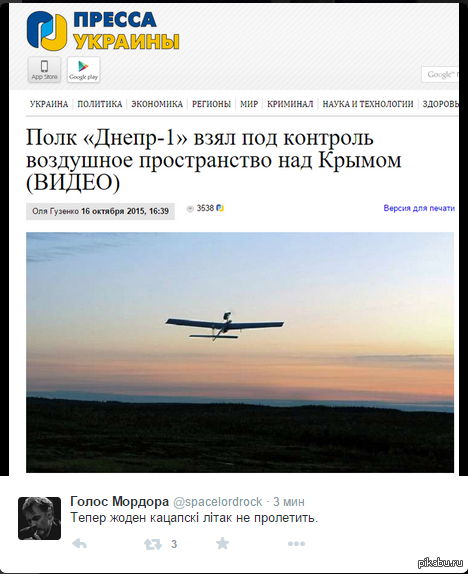Click the Версия для печати link
Screen dimensions: 468x574
click(419, 208)
